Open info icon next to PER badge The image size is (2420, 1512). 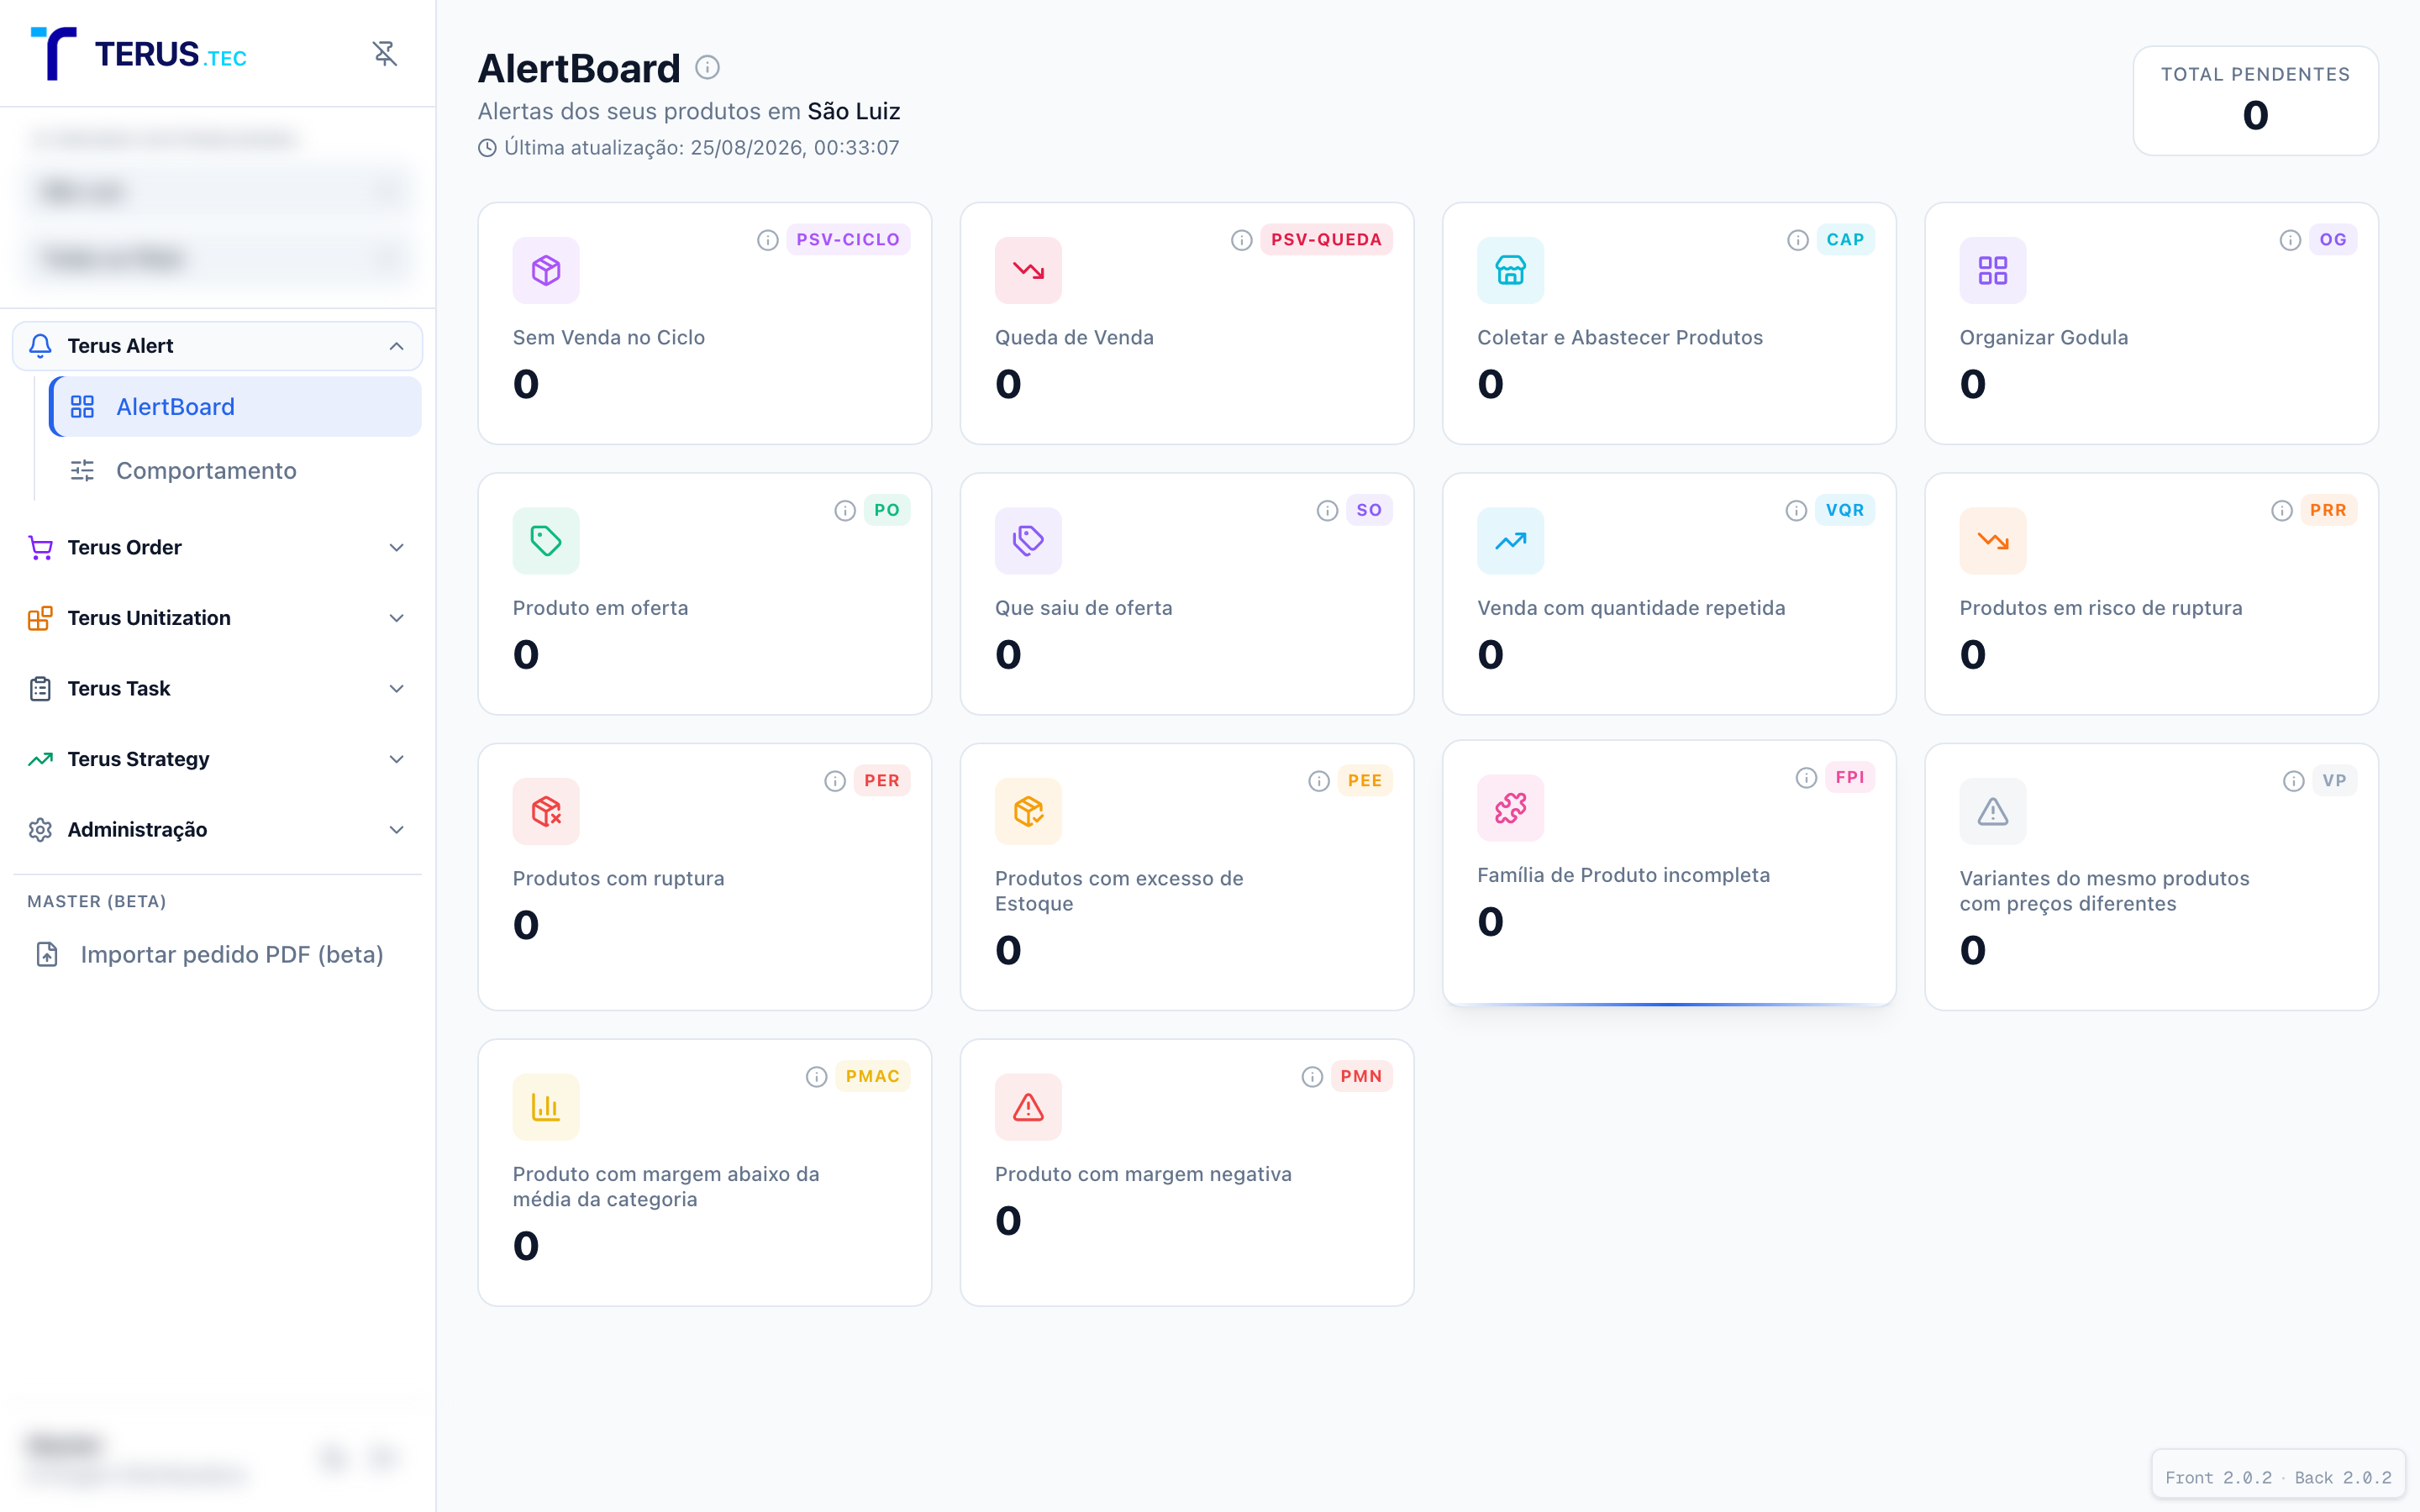click(x=835, y=781)
